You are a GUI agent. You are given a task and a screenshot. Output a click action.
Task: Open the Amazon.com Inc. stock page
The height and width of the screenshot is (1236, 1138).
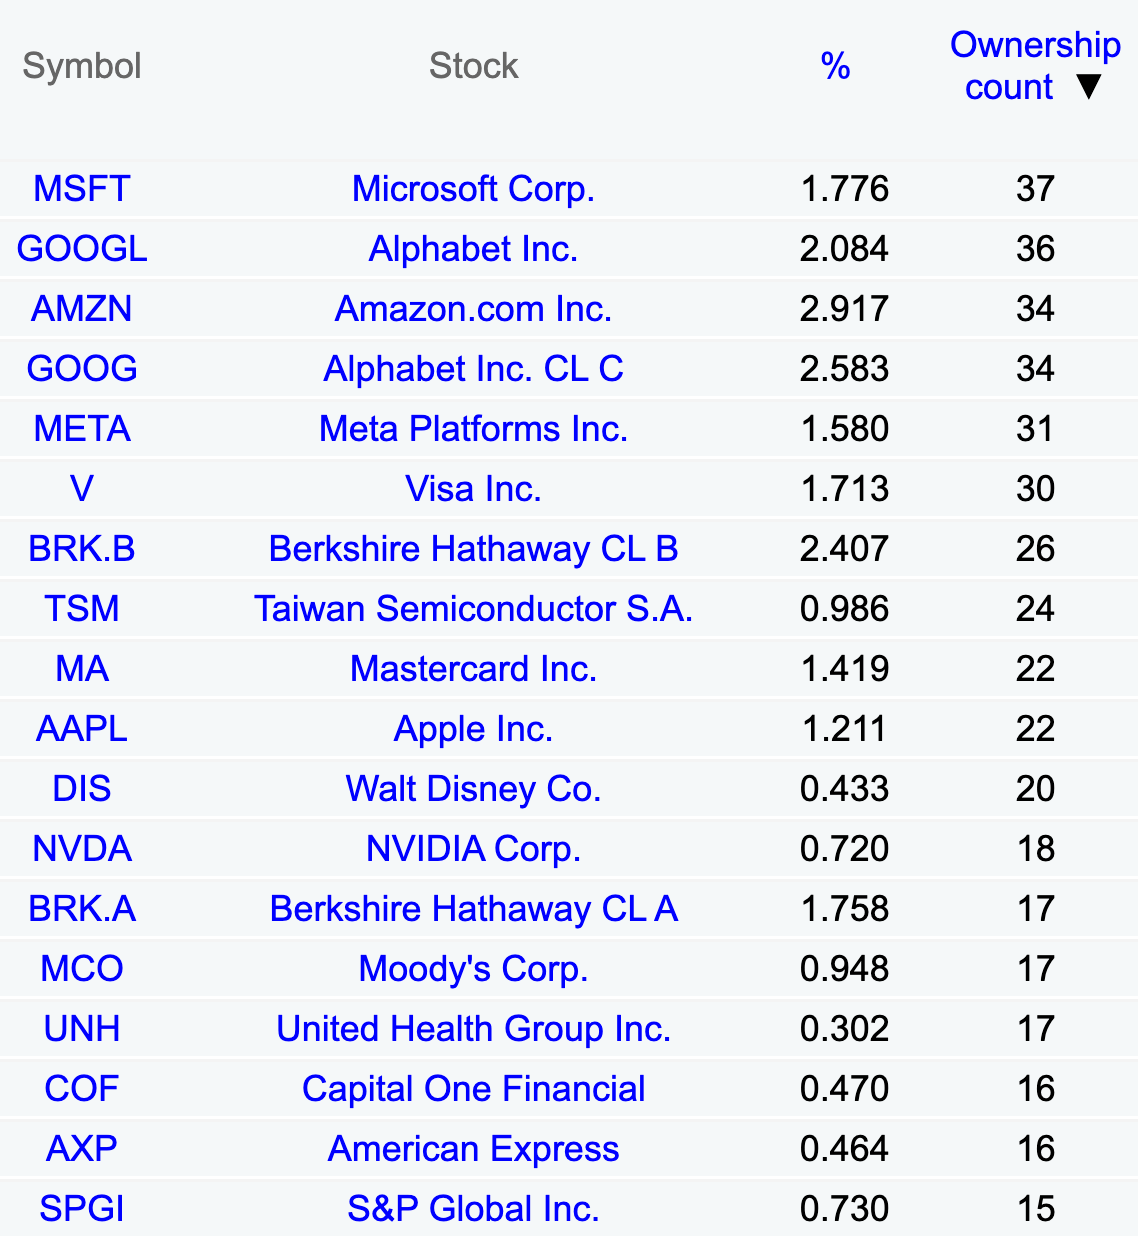474,308
